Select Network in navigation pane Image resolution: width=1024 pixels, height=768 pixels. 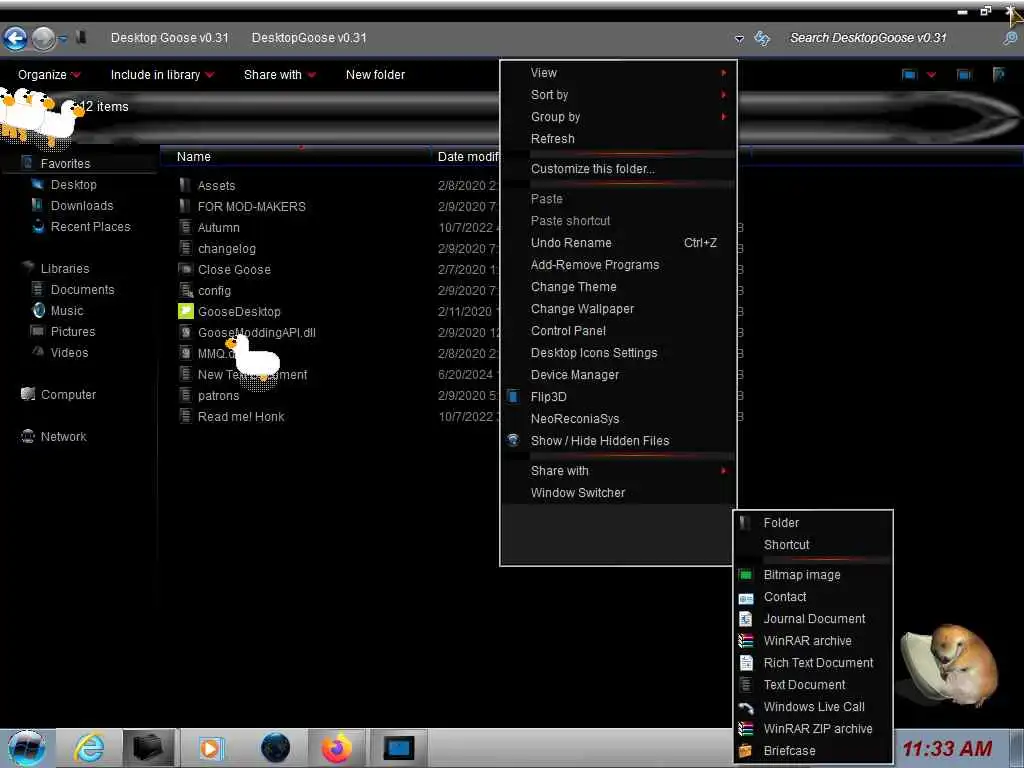[63, 436]
